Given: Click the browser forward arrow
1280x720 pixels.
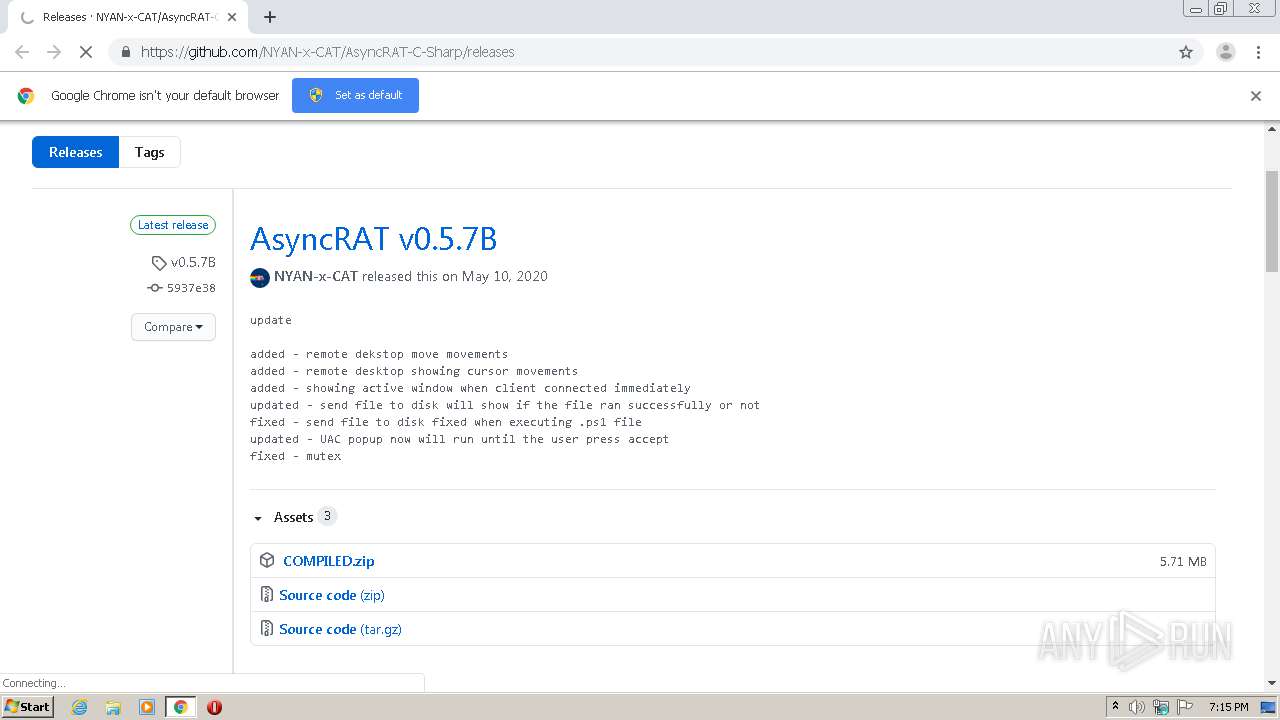Looking at the screenshot, I should (54, 52).
